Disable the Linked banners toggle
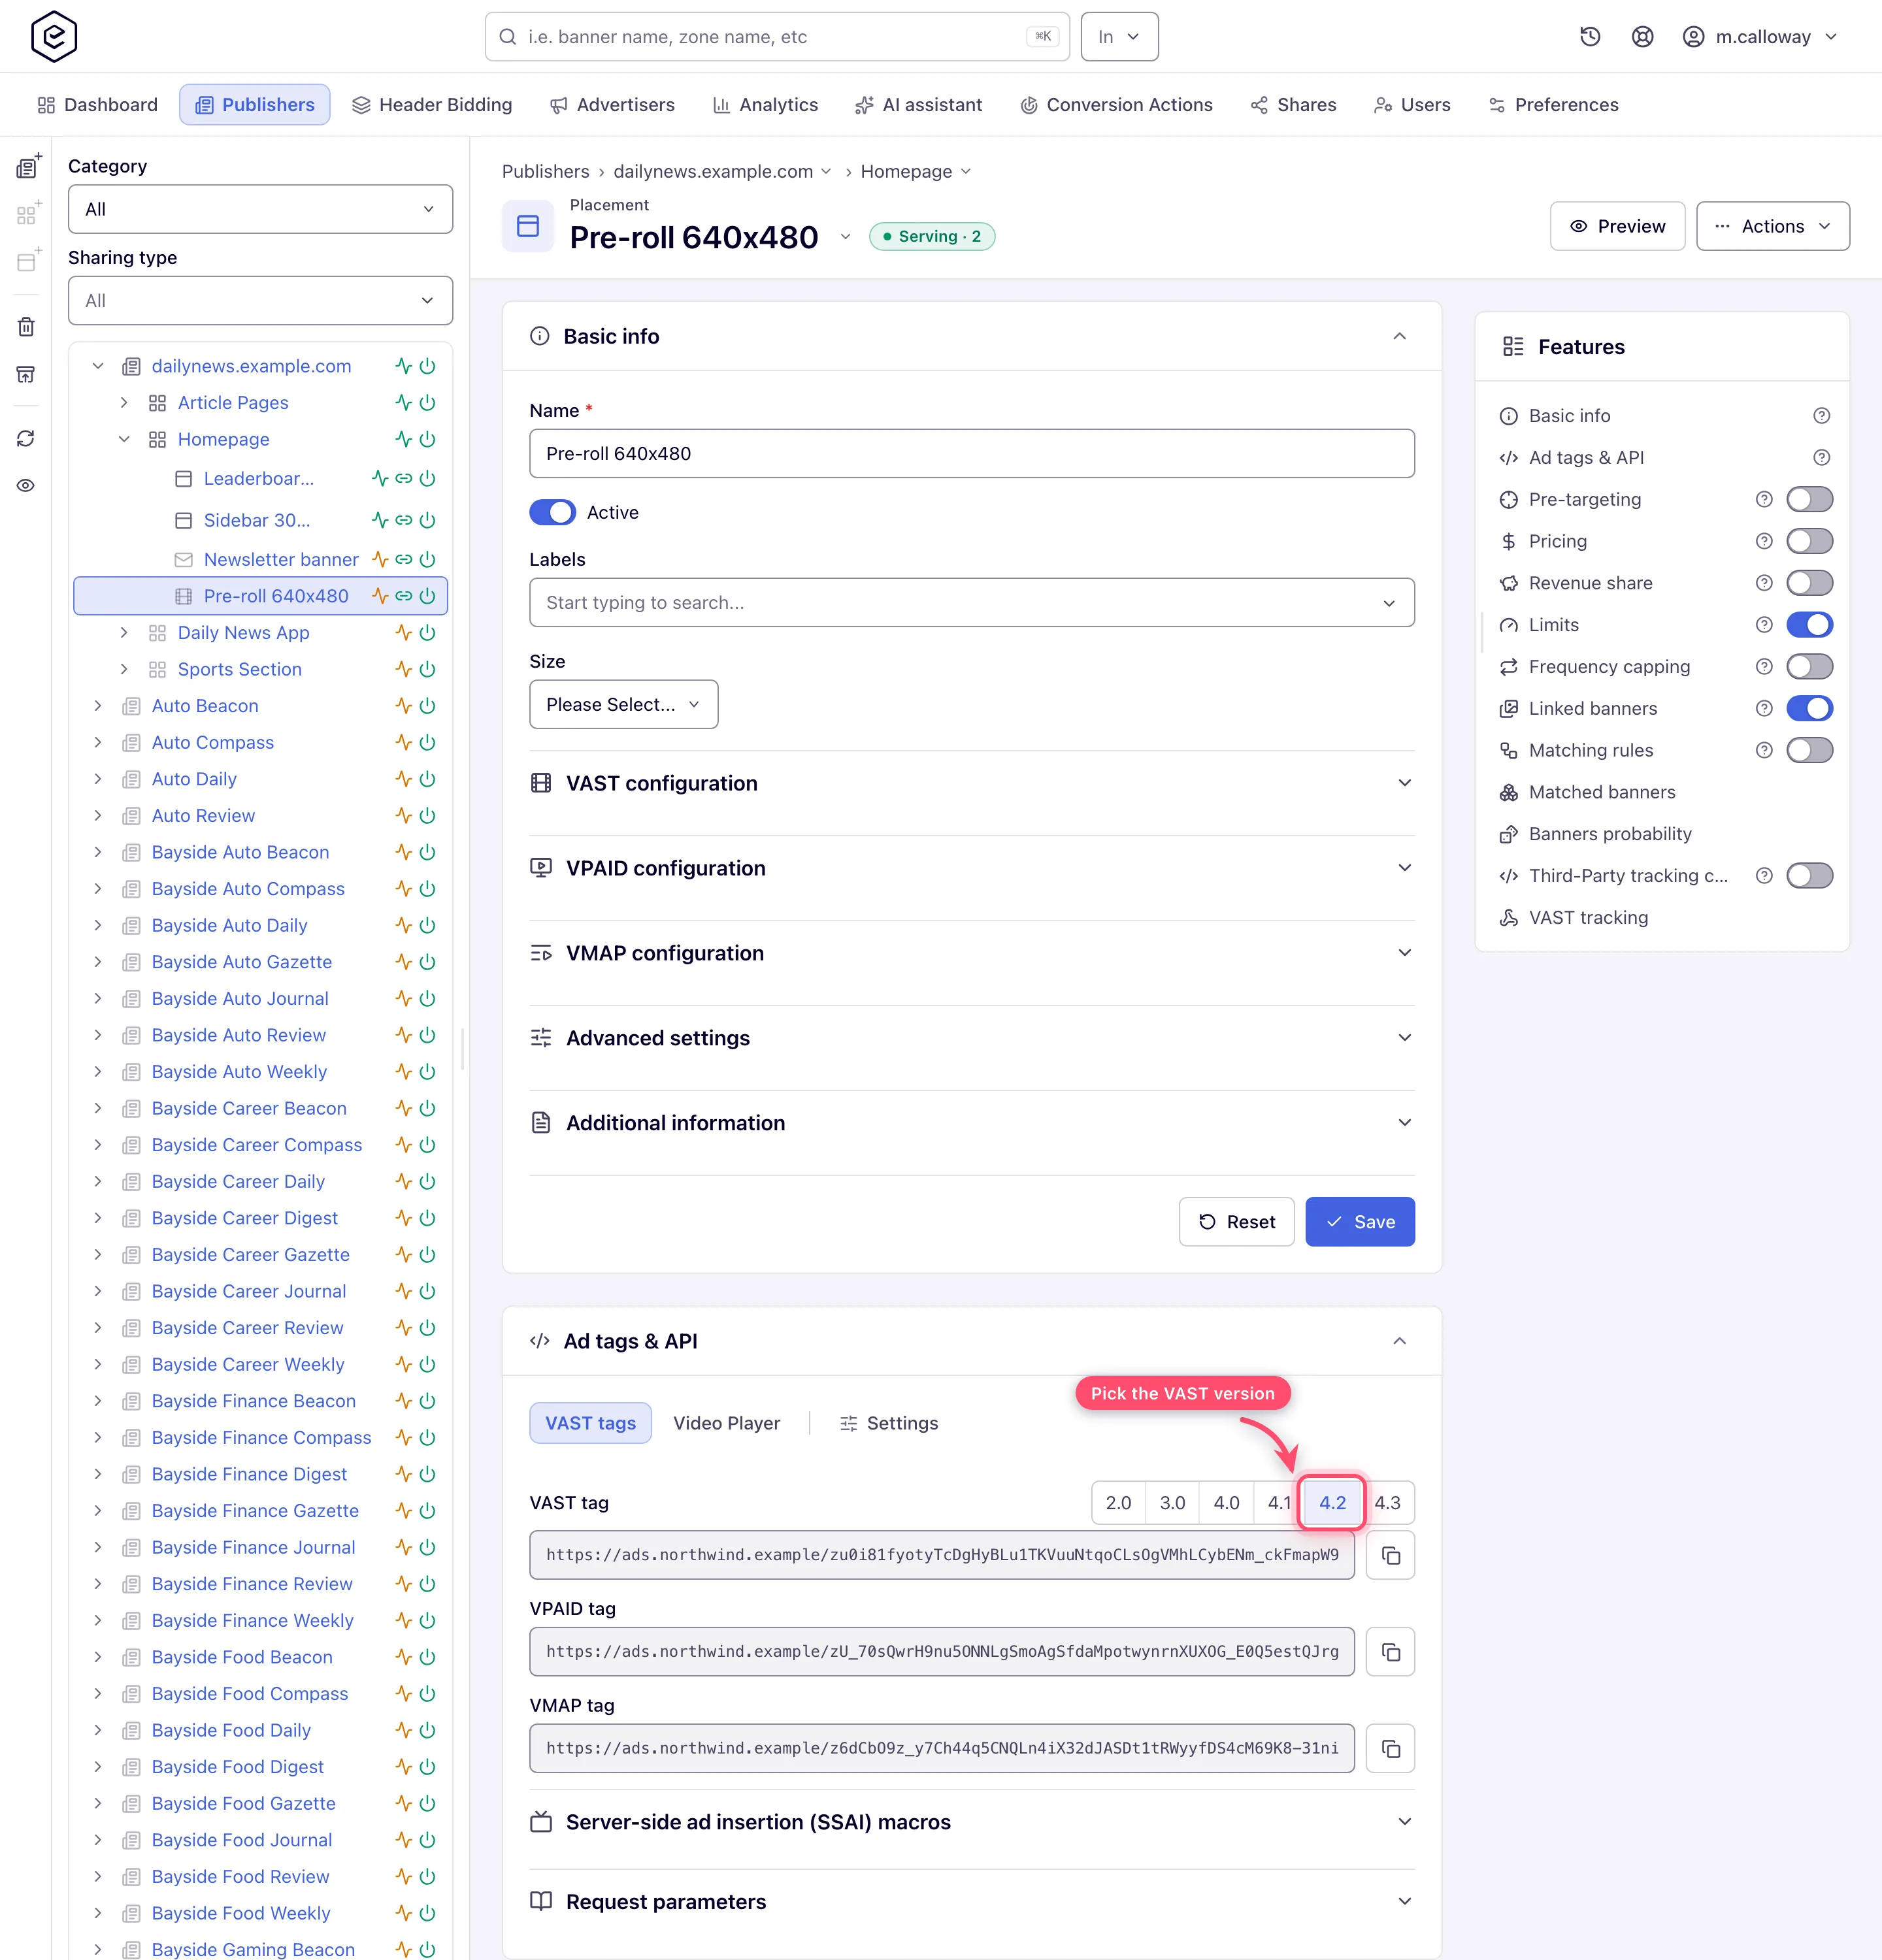Viewport: 1882px width, 1960px height. [x=1810, y=709]
